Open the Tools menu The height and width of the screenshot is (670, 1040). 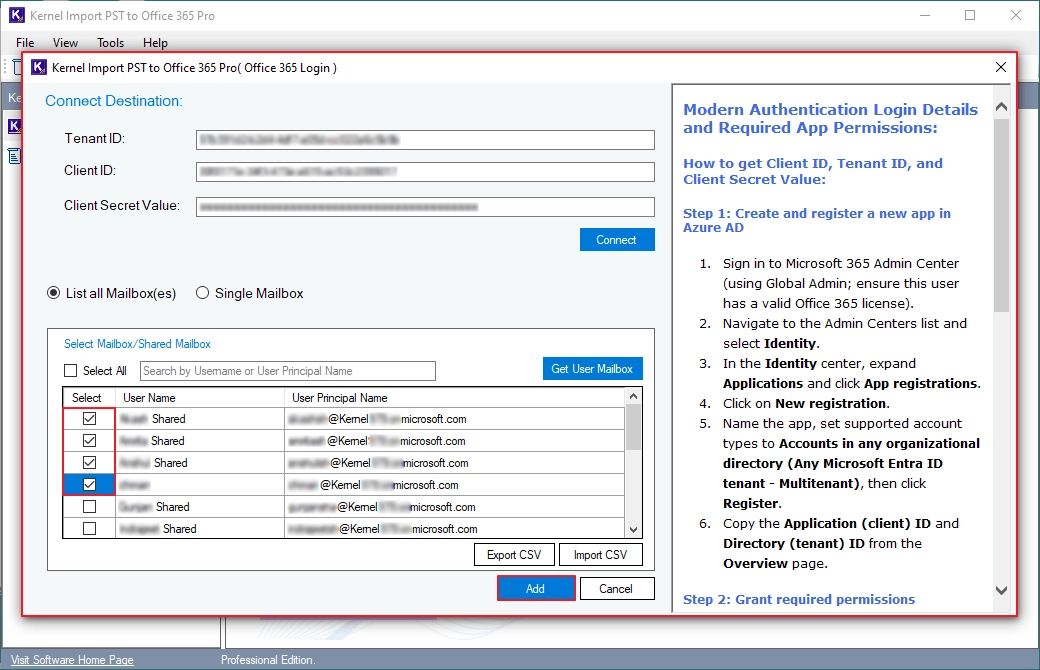pyautogui.click(x=110, y=42)
